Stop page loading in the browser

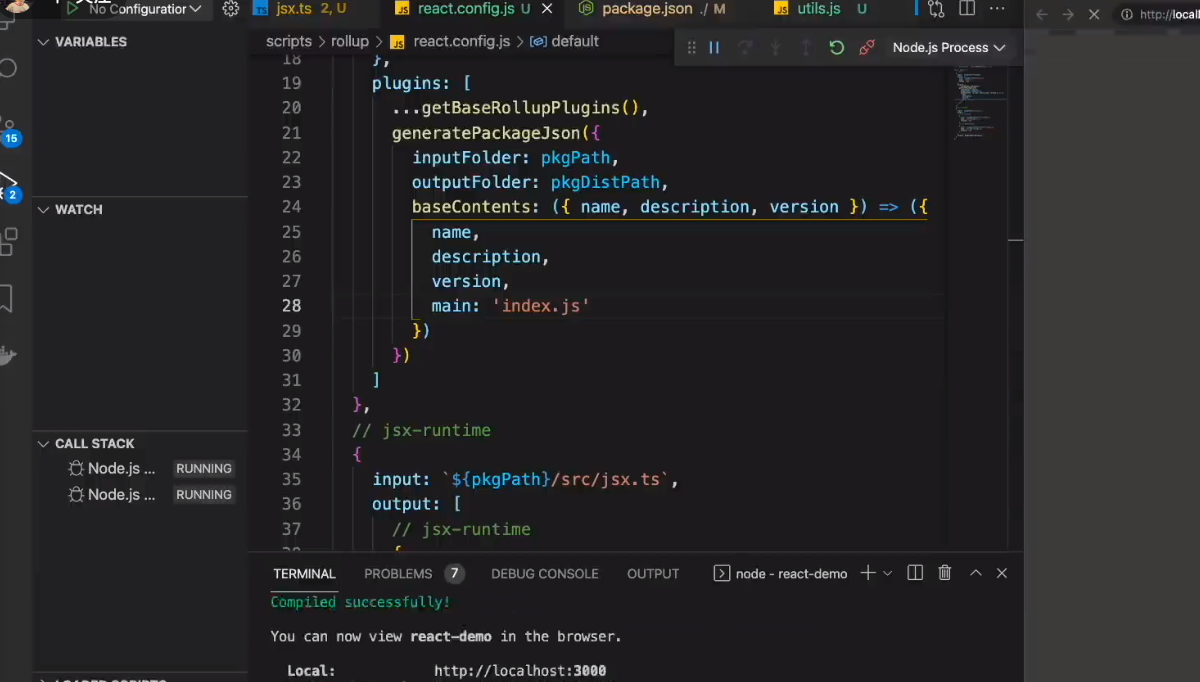click(1094, 15)
